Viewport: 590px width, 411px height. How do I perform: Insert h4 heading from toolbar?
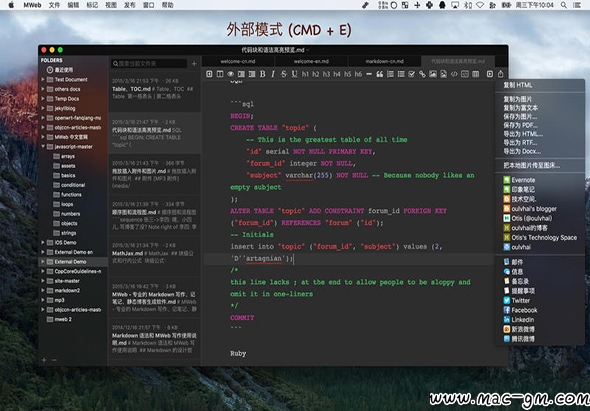[x=337, y=74]
